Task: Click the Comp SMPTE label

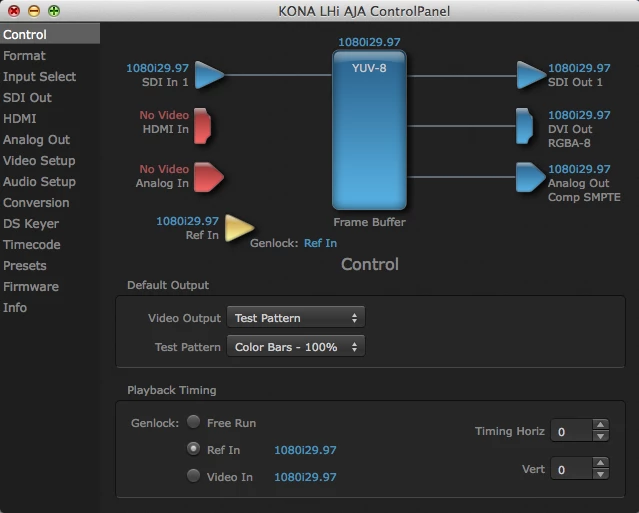Action: [584, 197]
